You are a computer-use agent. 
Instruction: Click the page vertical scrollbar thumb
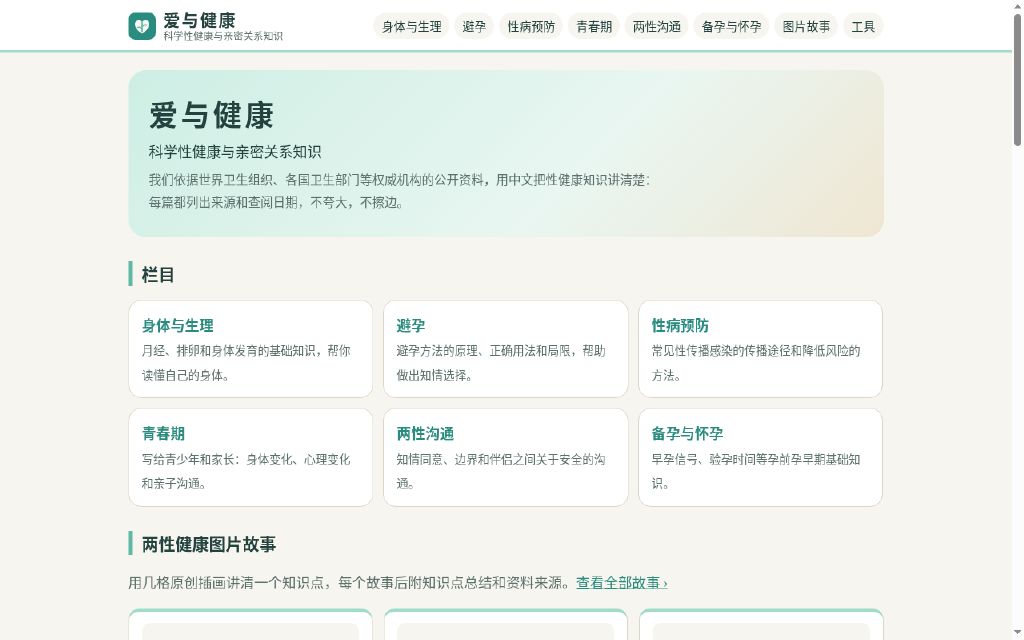click(x=1017, y=78)
